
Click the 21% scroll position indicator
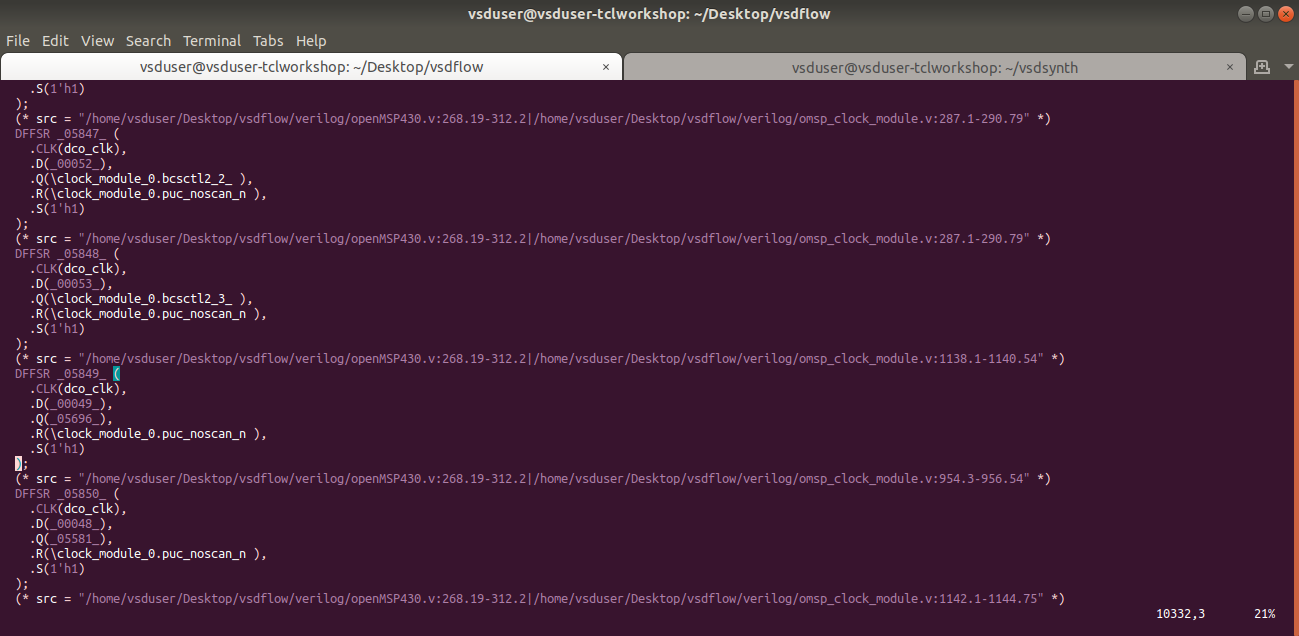pos(1263,613)
